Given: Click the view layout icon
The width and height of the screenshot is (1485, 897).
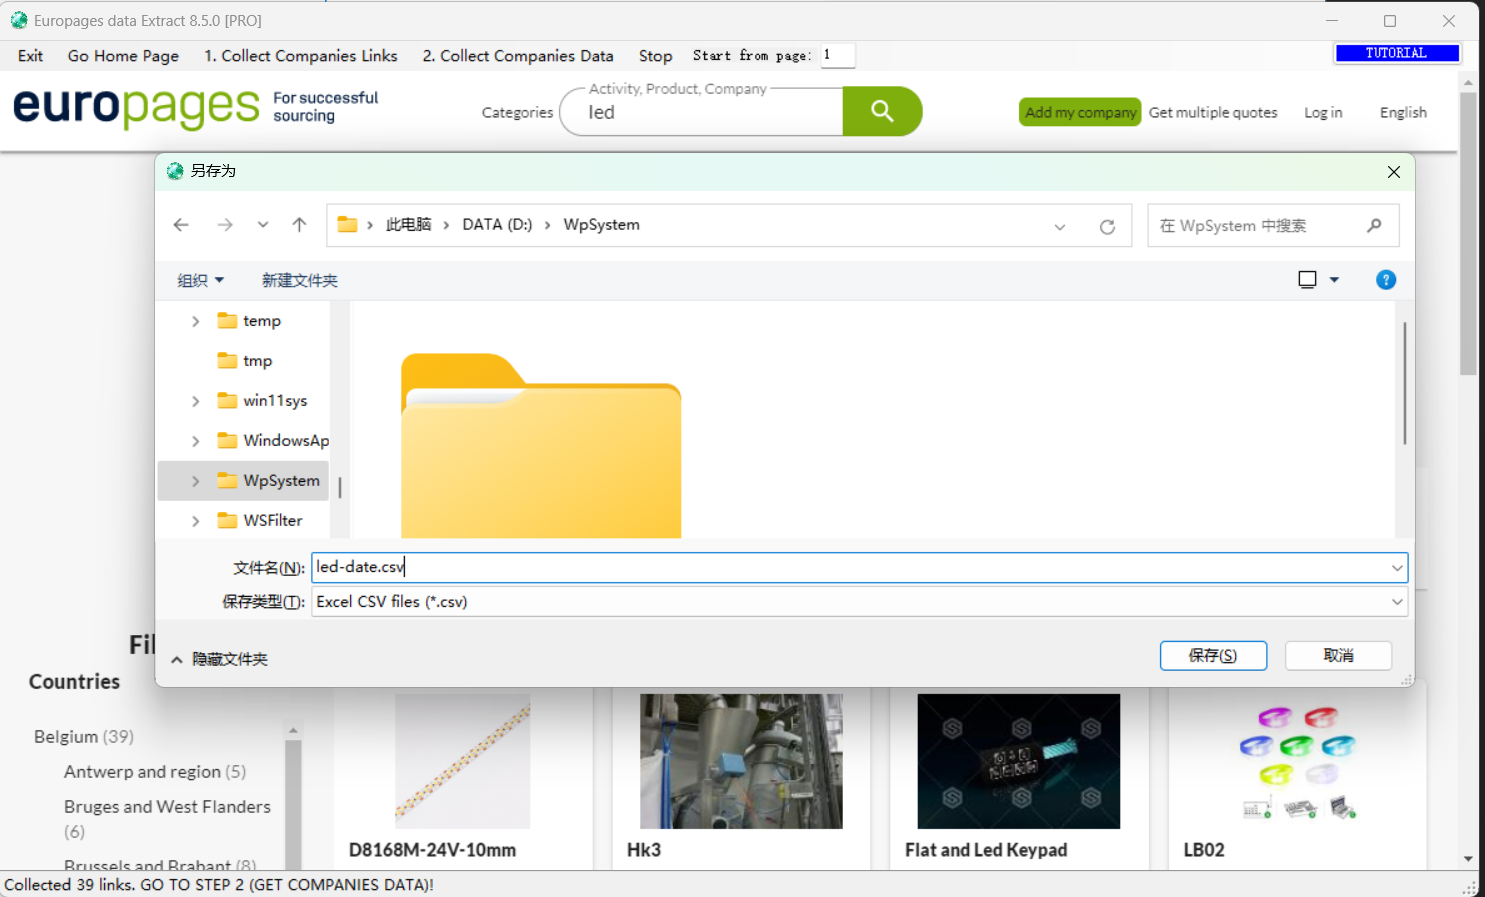Looking at the screenshot, I should [1307, 280].
